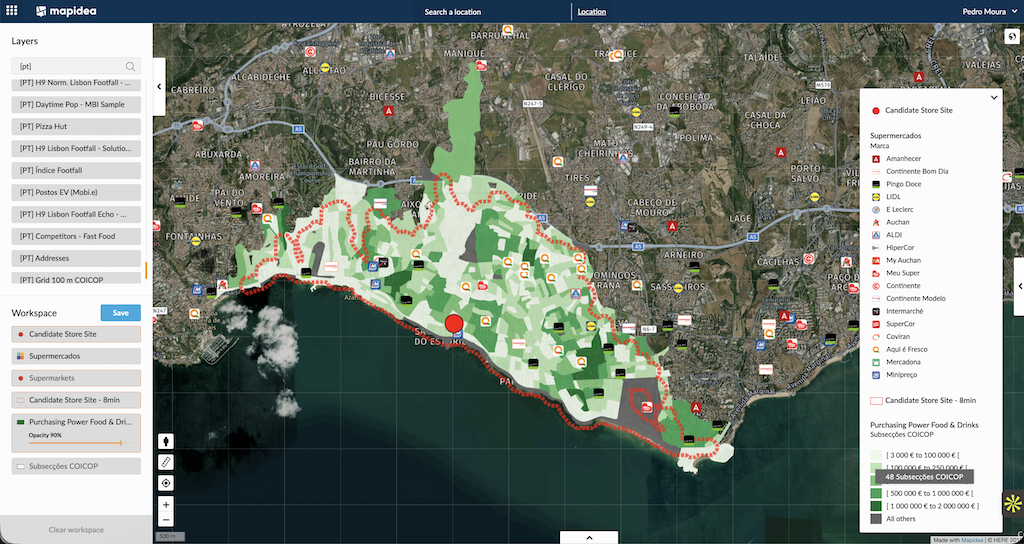Collapse the legend with chevron

[x=994, y=97]
